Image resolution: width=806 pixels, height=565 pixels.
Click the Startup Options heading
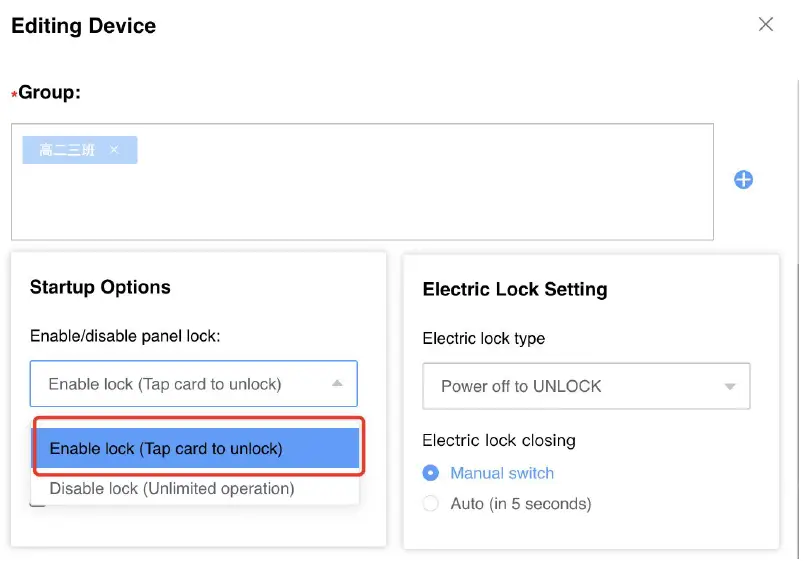(x=100, y=287)
